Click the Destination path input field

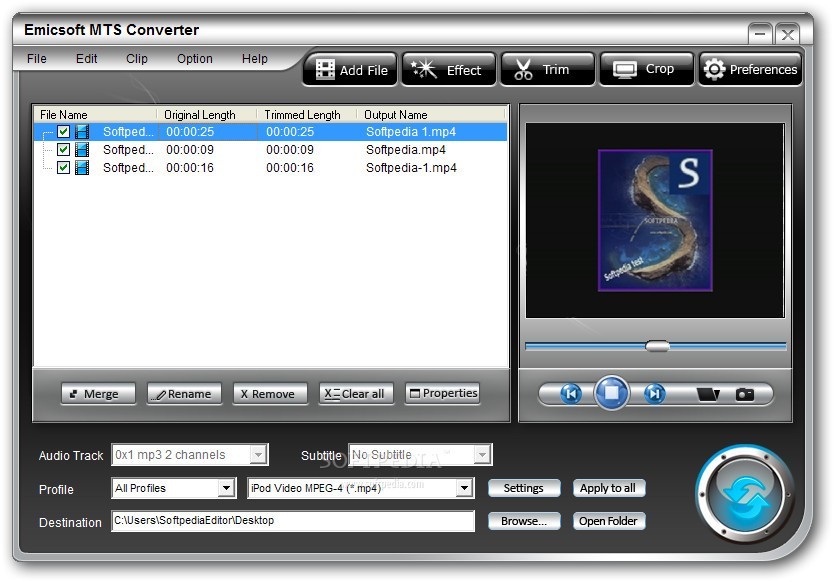click(x=293, y=521)
